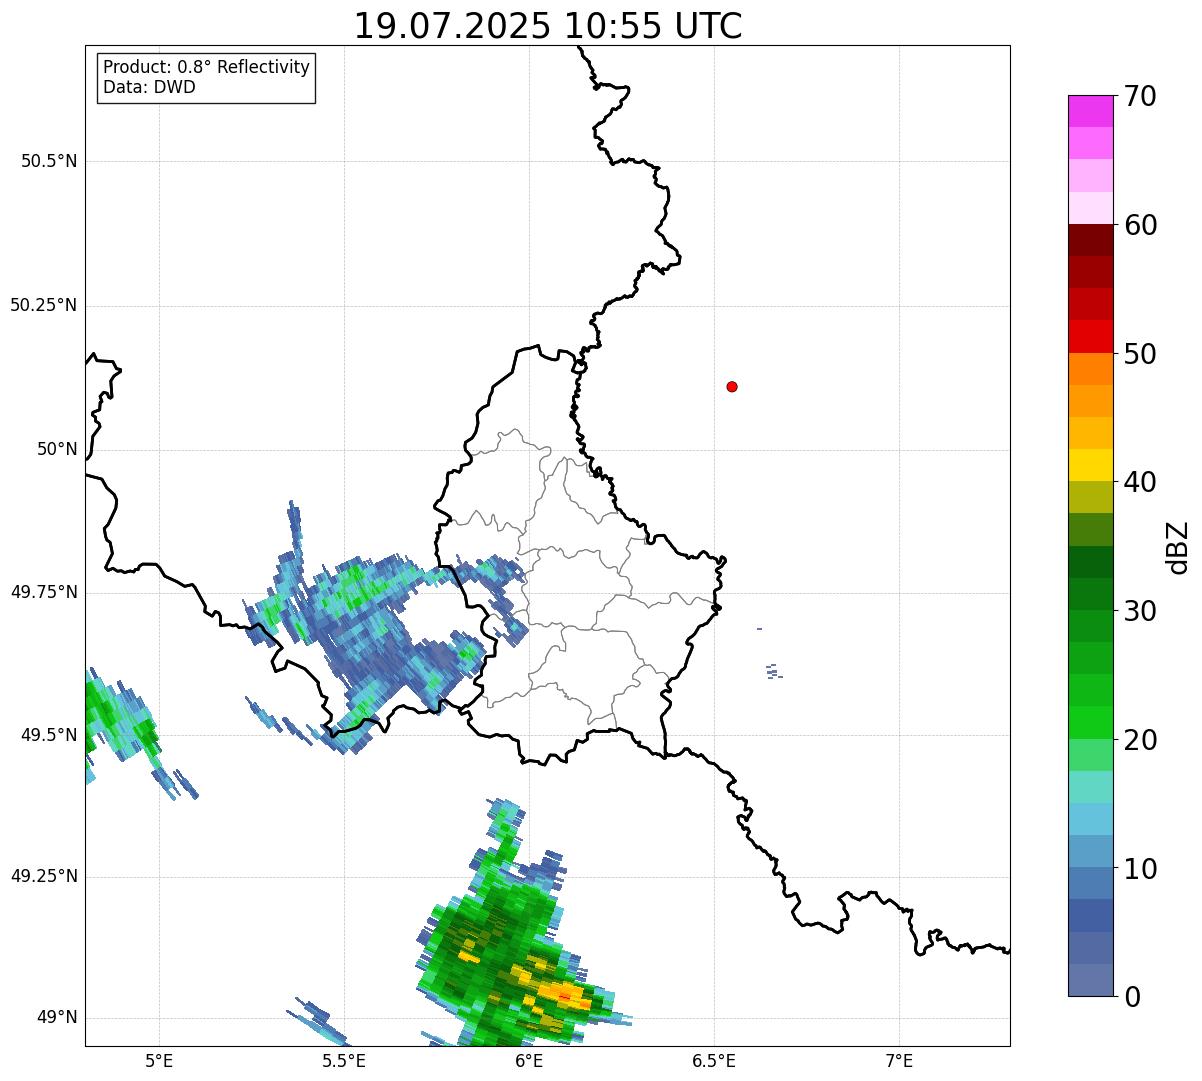Viewport: 1202px width, 1081px height.
Task: Click the orange-red radar echo core near 49°N
Action: point(566,996)
